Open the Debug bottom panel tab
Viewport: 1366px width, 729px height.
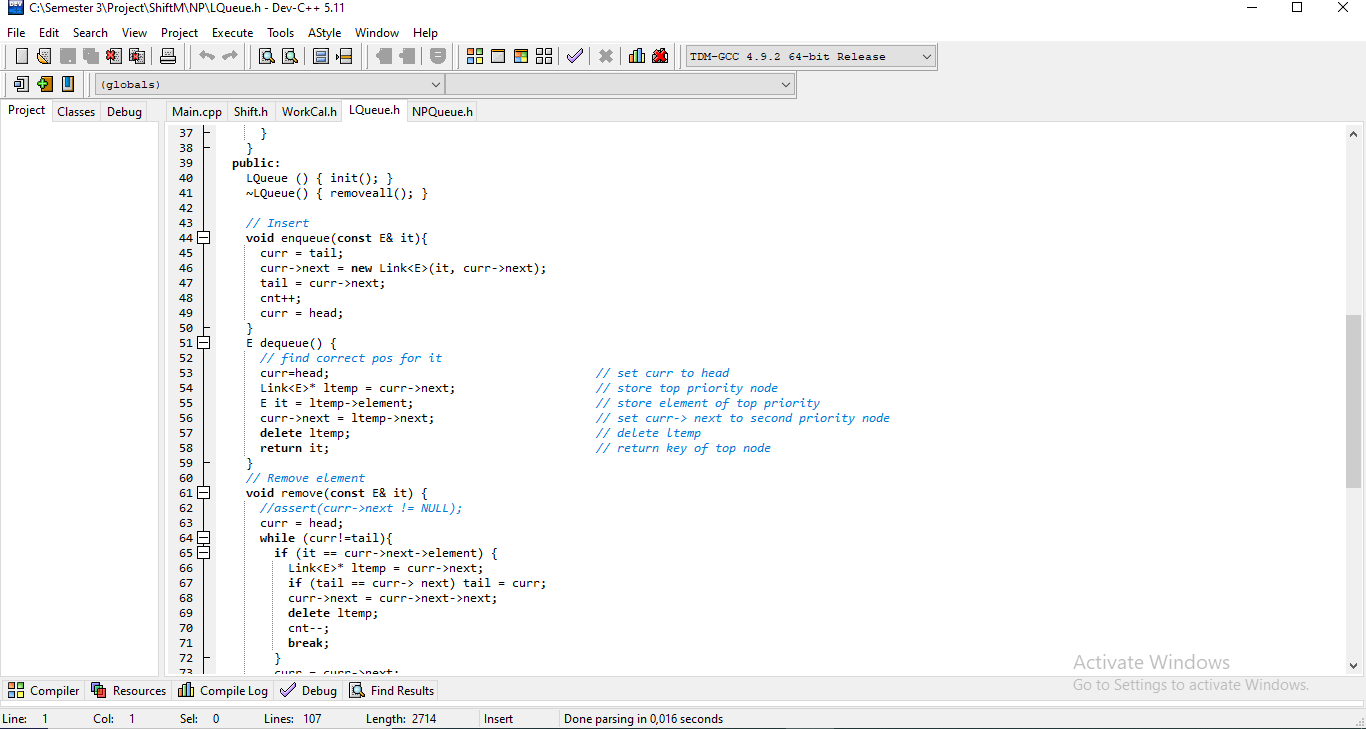click(x=309, y=690)
